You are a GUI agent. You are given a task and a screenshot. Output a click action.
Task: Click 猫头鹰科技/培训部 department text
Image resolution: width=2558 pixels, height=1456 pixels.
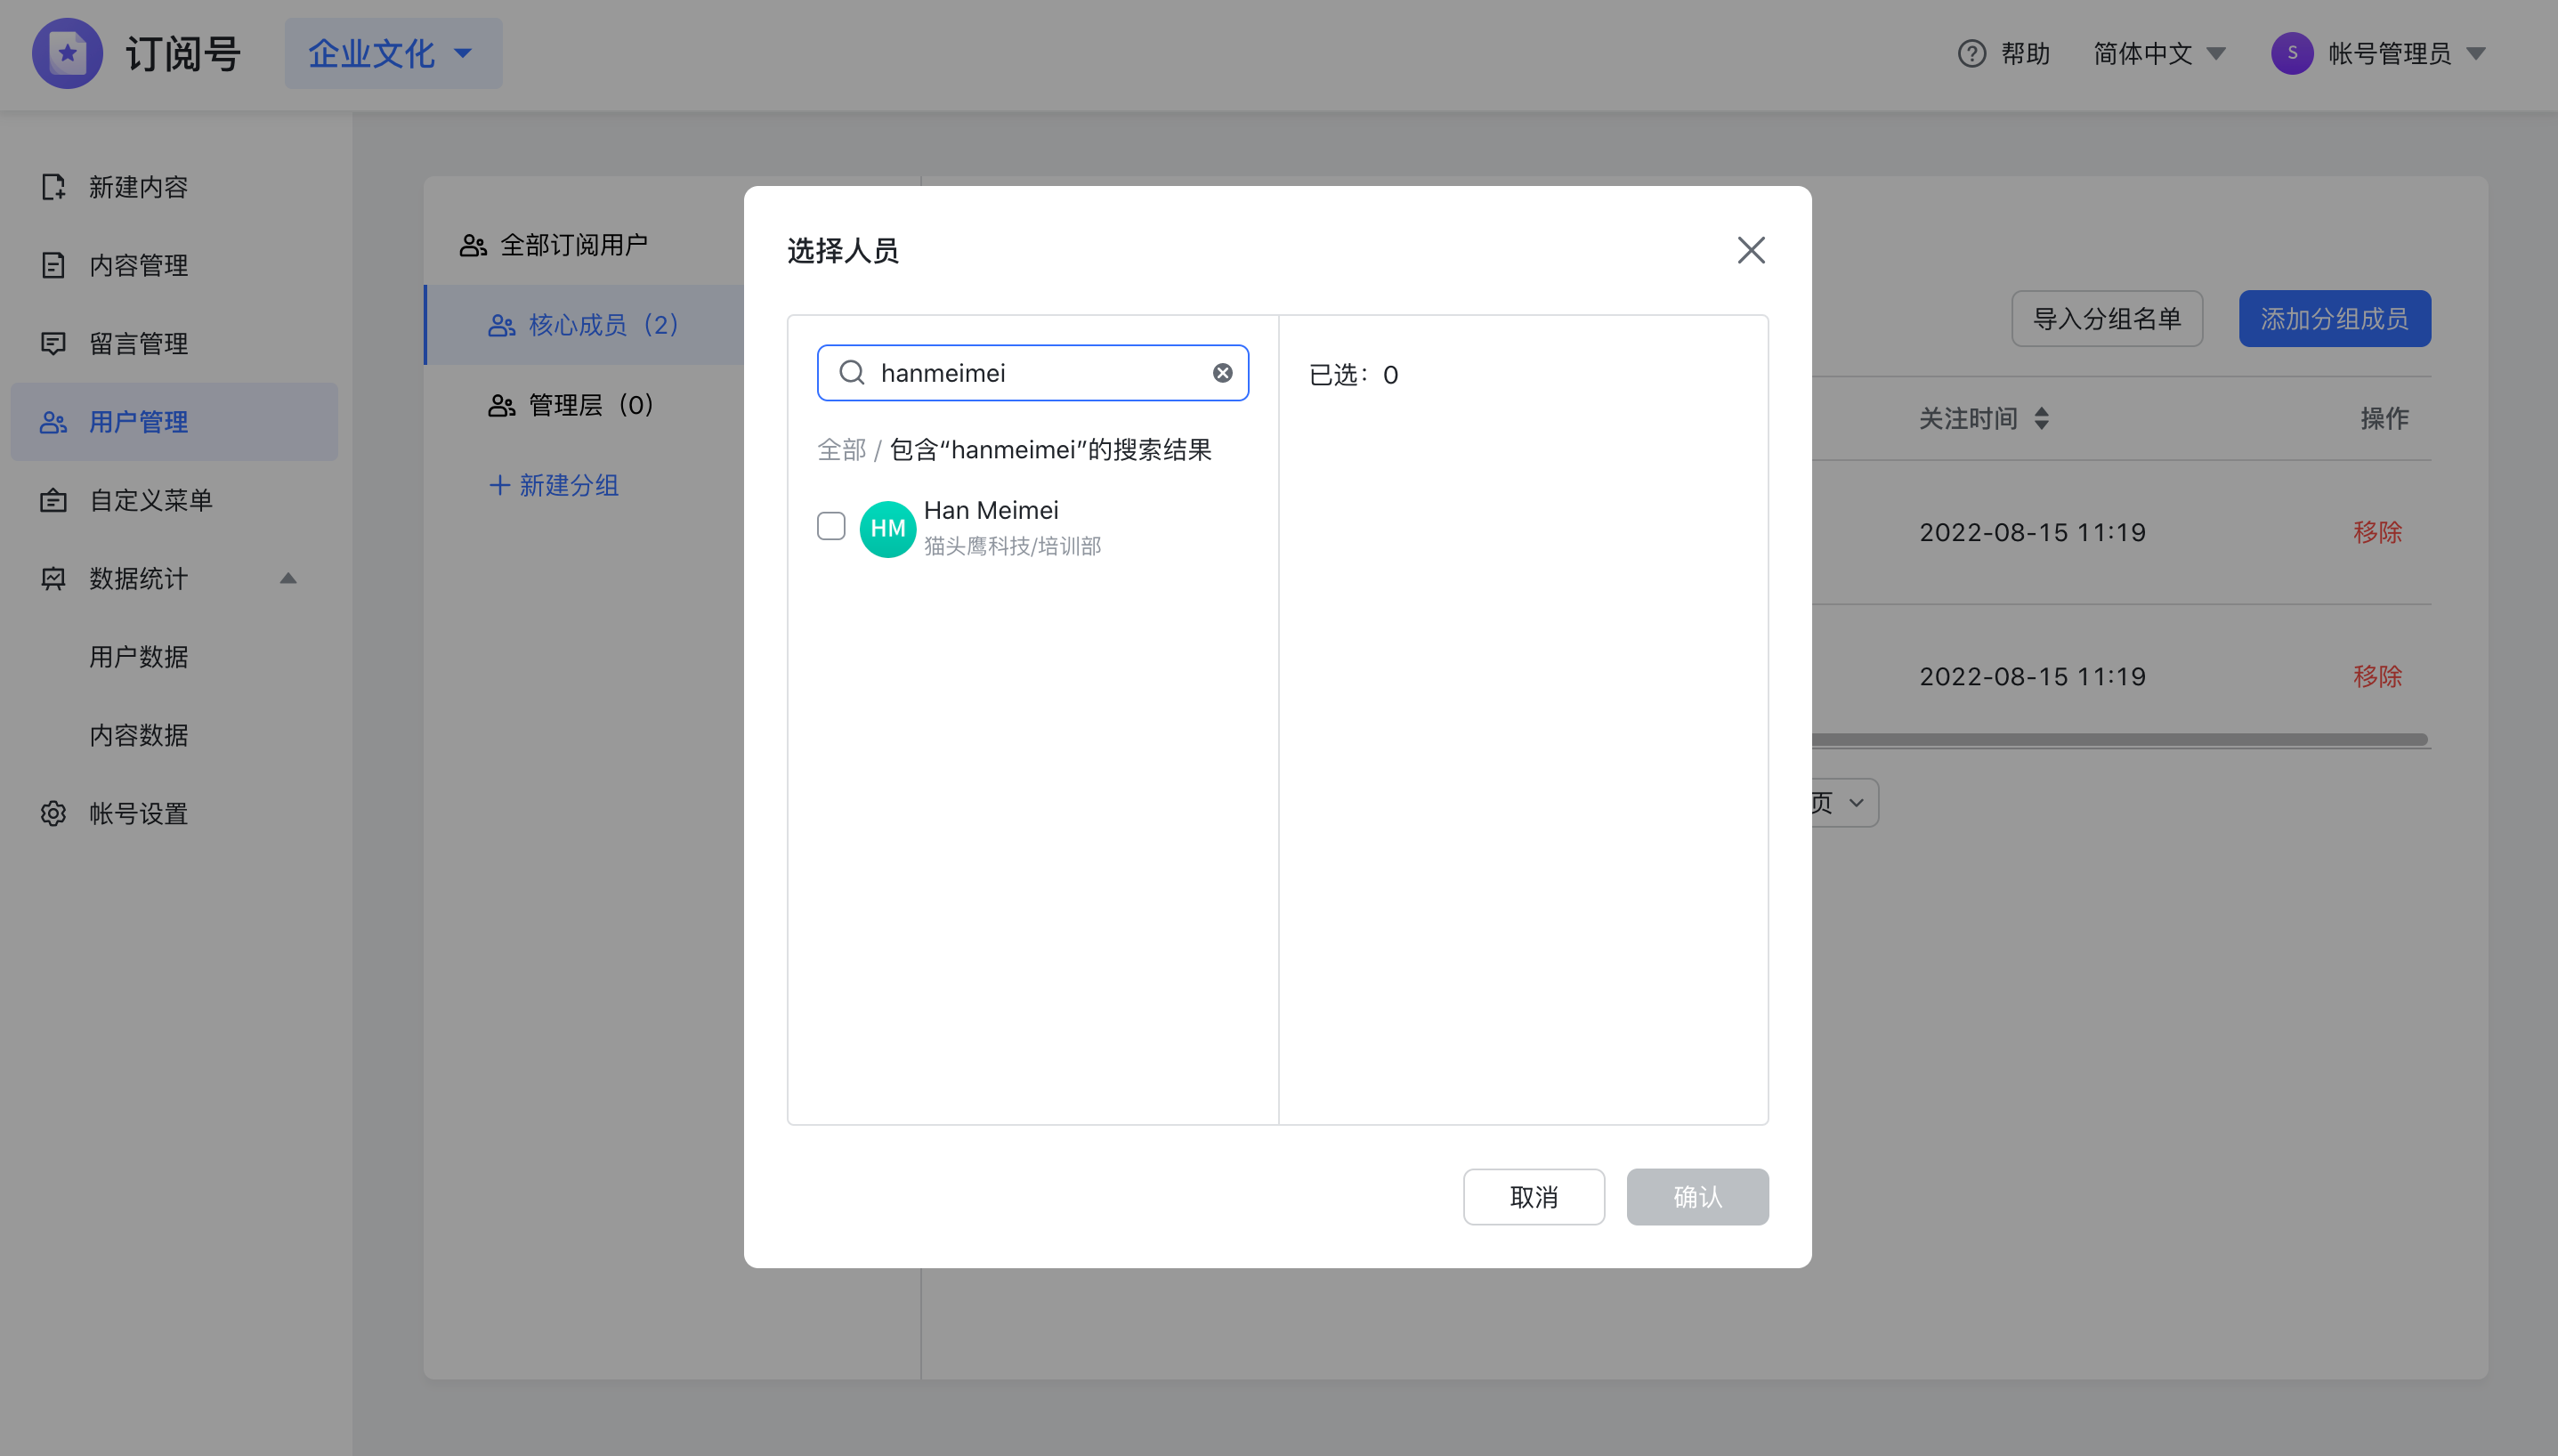1012,546
